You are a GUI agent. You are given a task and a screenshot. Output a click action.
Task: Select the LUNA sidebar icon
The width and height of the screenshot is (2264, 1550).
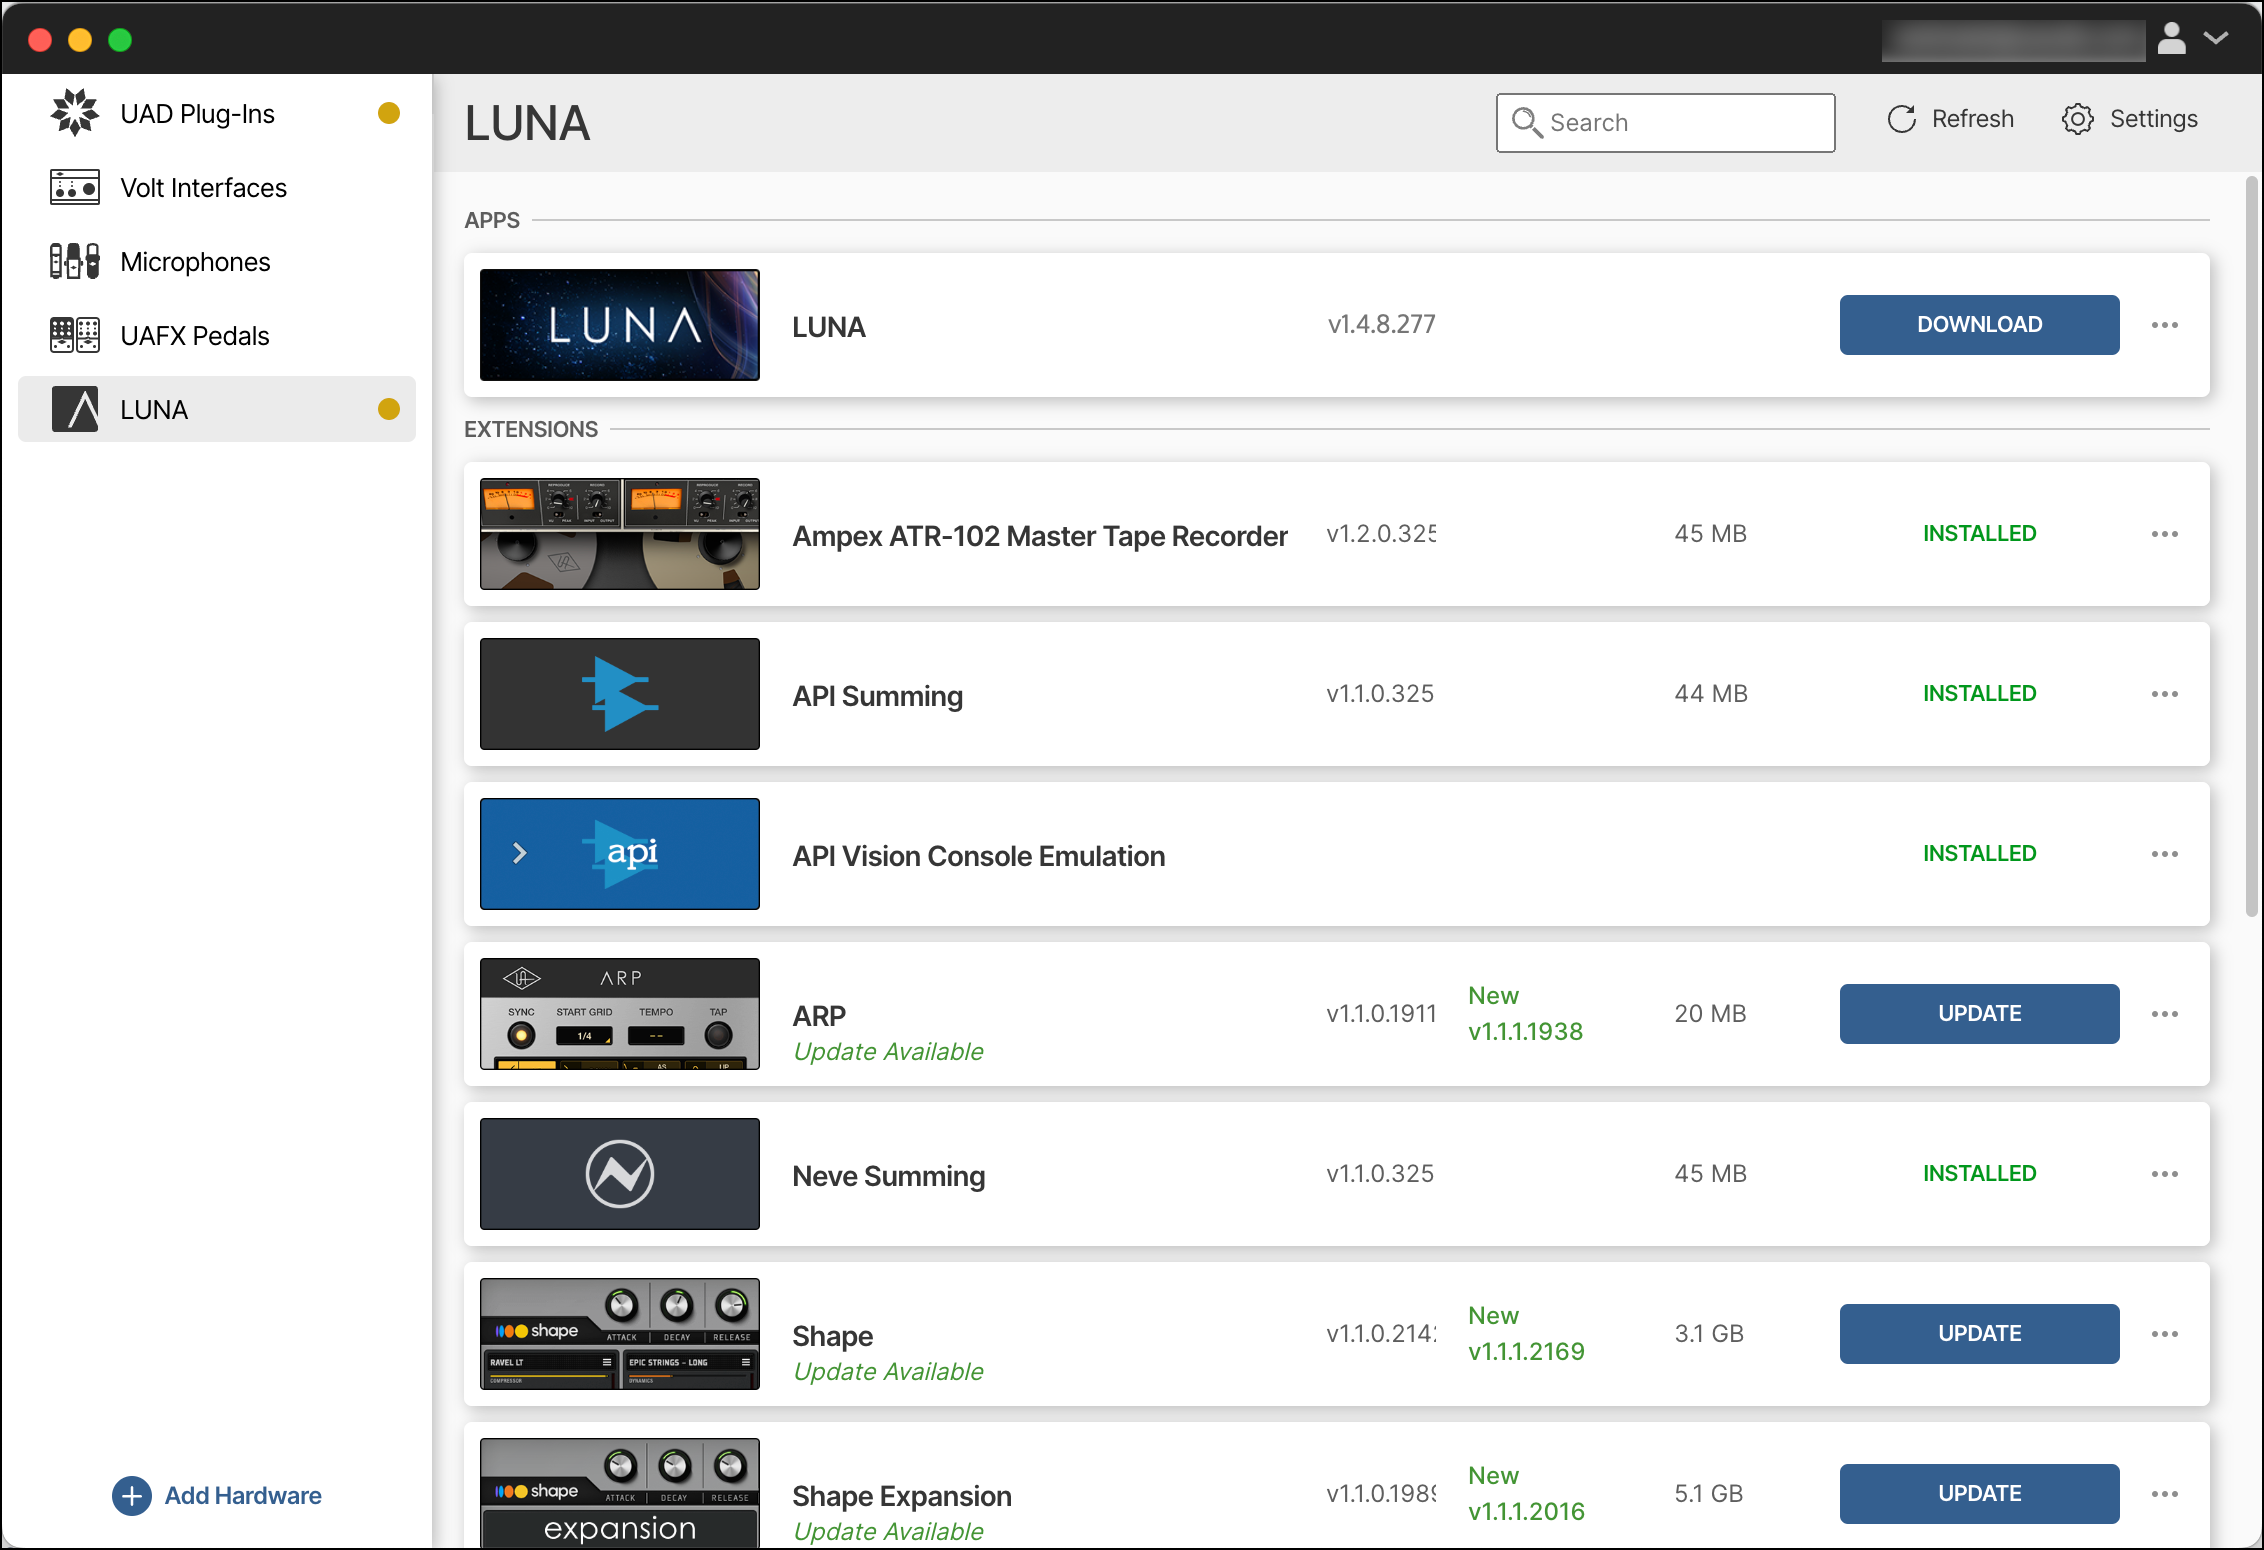pos(75,409)
